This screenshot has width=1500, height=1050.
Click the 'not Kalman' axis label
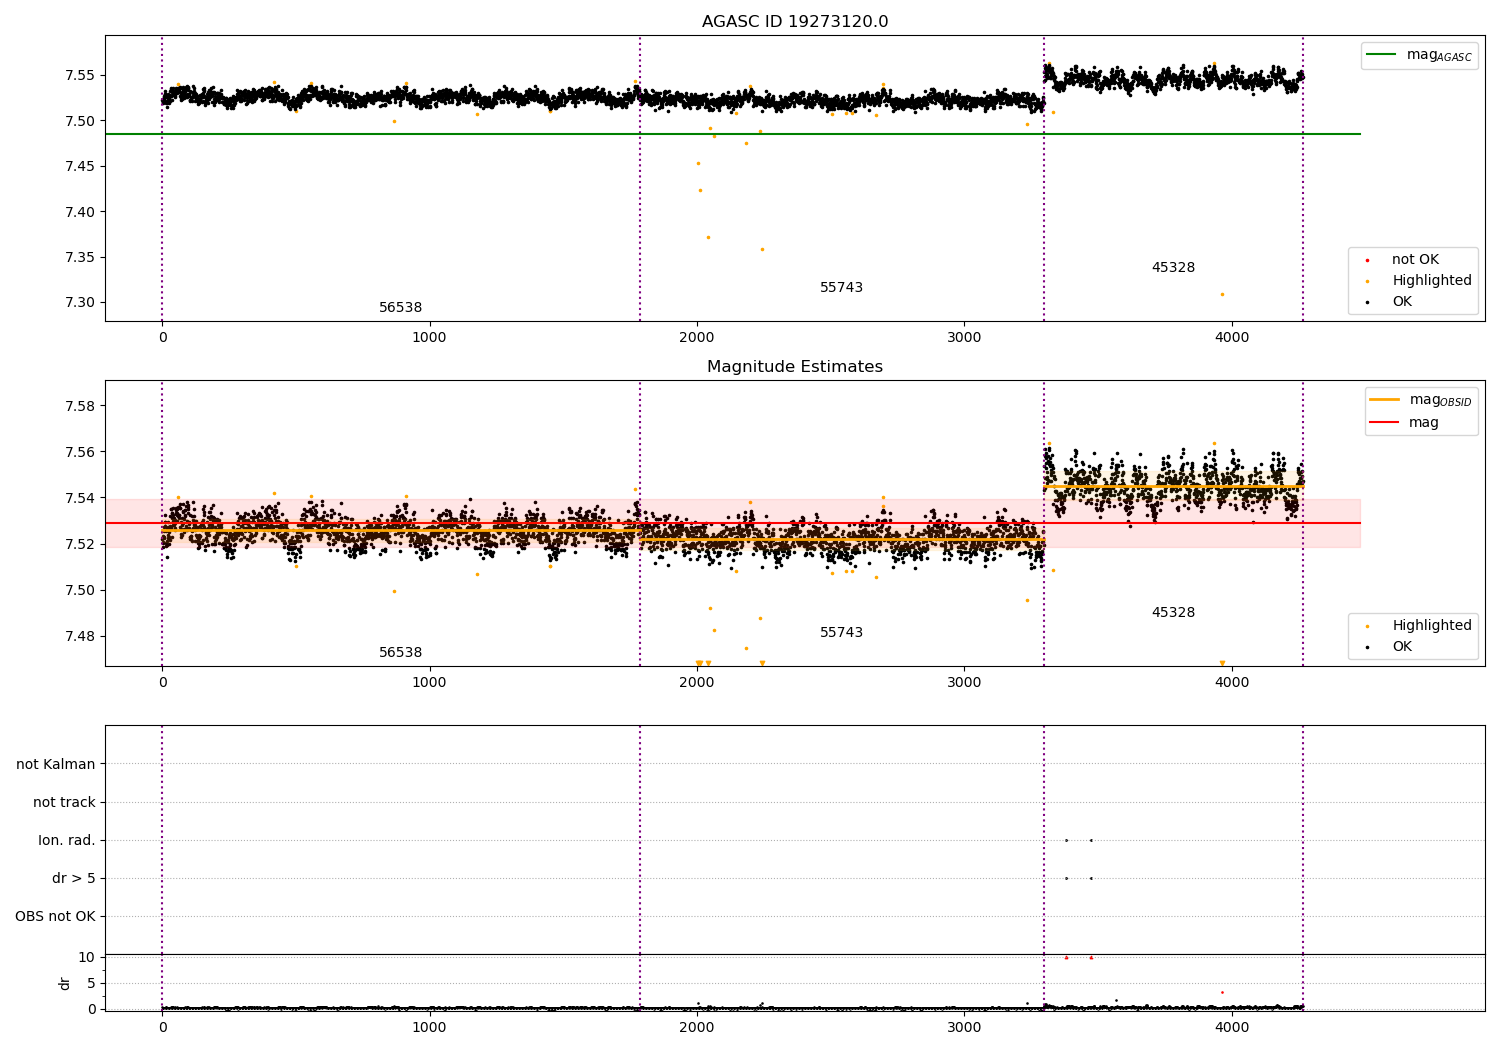pyautogui.click(x=56, y=765)
